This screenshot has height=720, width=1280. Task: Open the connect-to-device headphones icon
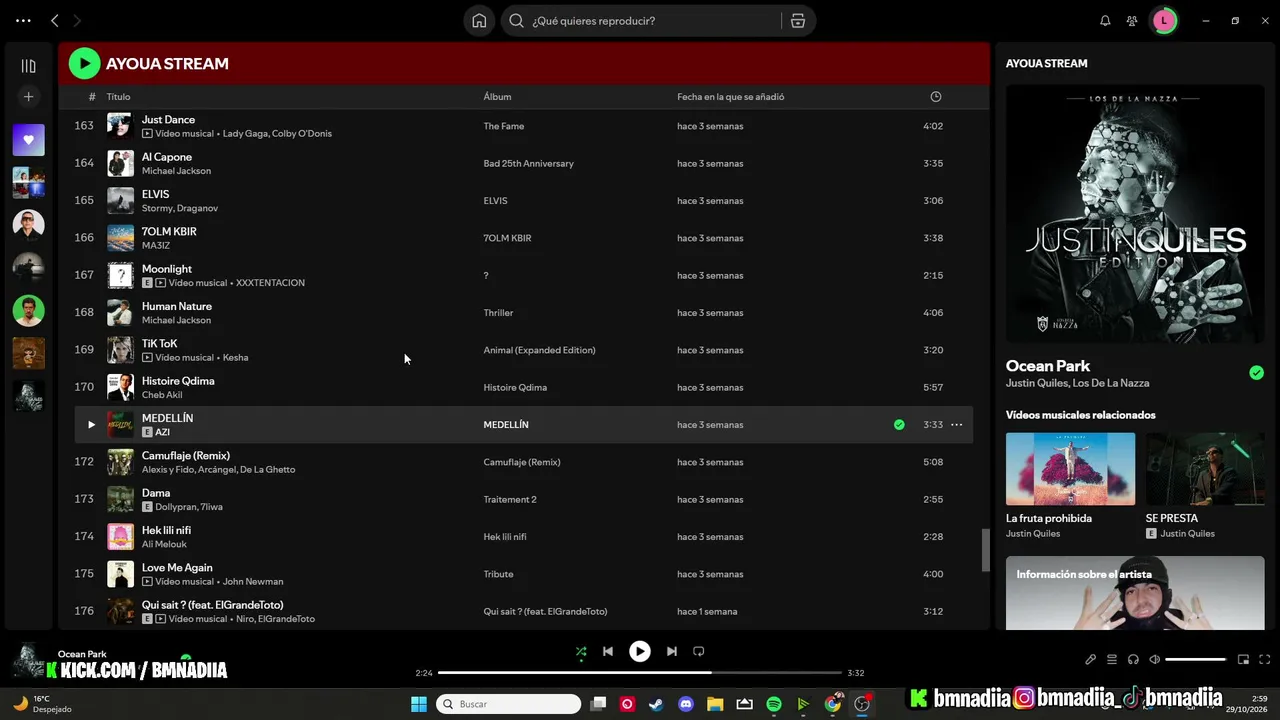[1133, 660]
